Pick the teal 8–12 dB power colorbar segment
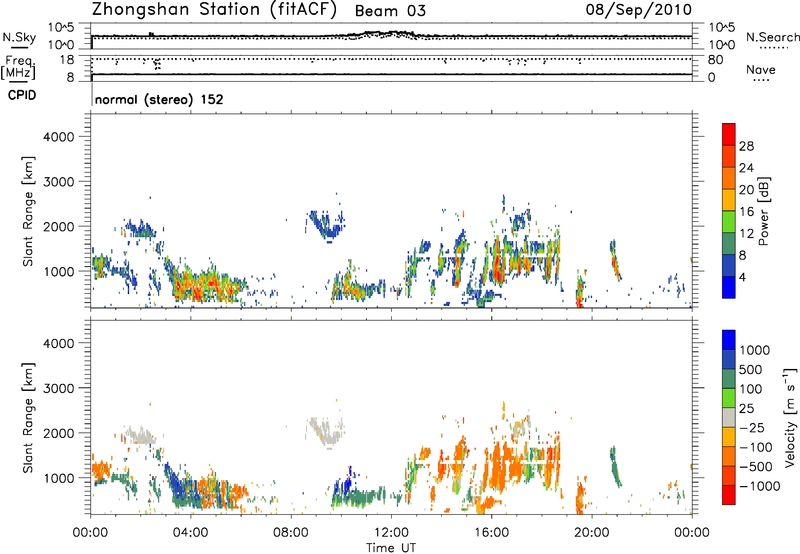This screenshot has width=800, height=554. point(729,244)
